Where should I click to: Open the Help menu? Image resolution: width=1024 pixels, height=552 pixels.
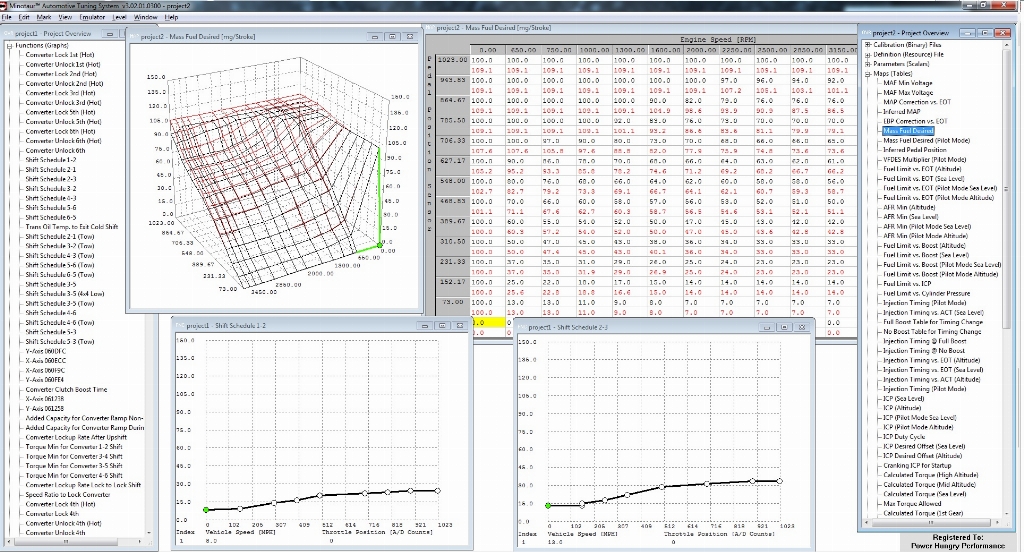click(x=171, y=17)
